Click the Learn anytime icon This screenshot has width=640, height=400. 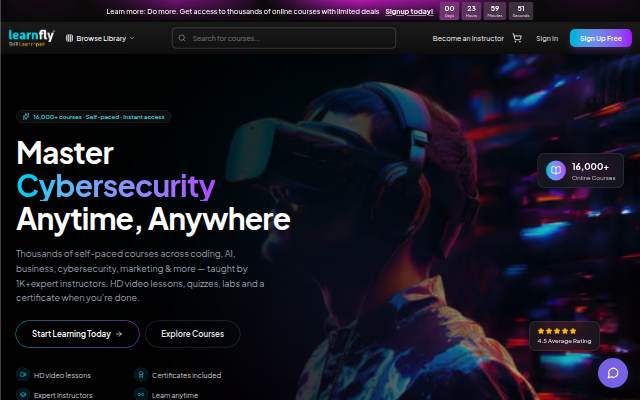click(141, 394)
